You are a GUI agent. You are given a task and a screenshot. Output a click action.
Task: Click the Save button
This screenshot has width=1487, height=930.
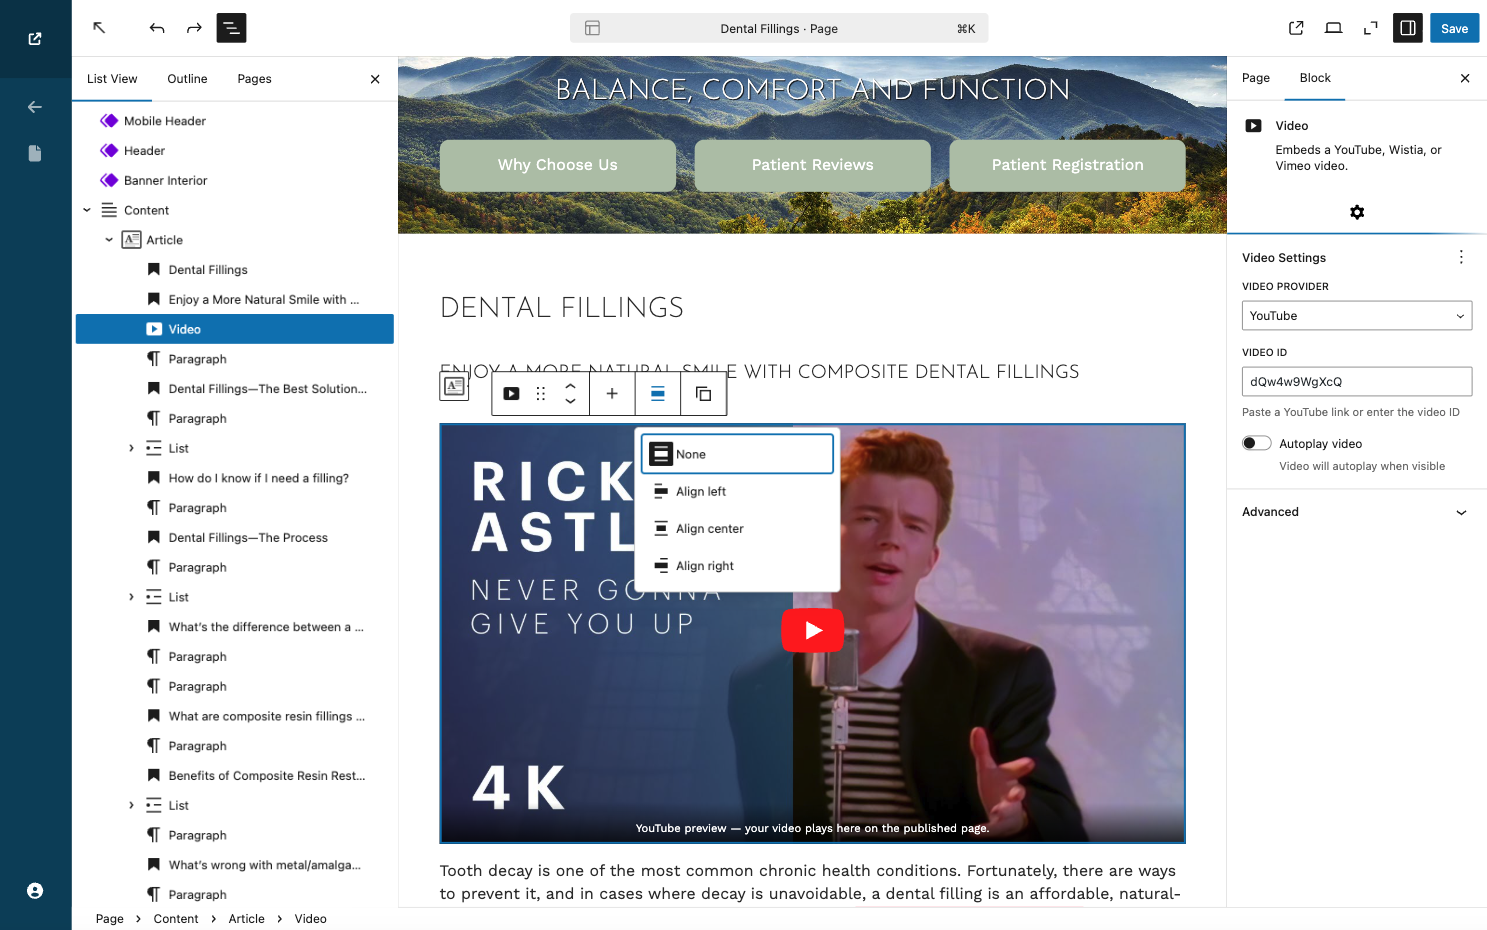pyautogui.click(x=1454, y=28)
